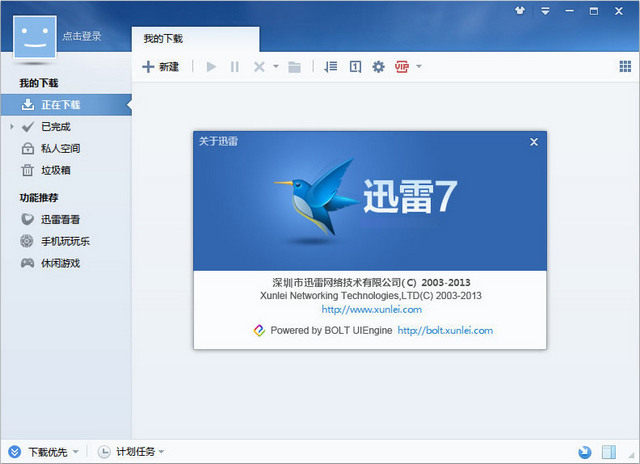Image resolution: width=640 pixels, height=464 pixels.
Task: Start the selected download with the play icon
Action: pyautogui.click(x=211, y=67)
